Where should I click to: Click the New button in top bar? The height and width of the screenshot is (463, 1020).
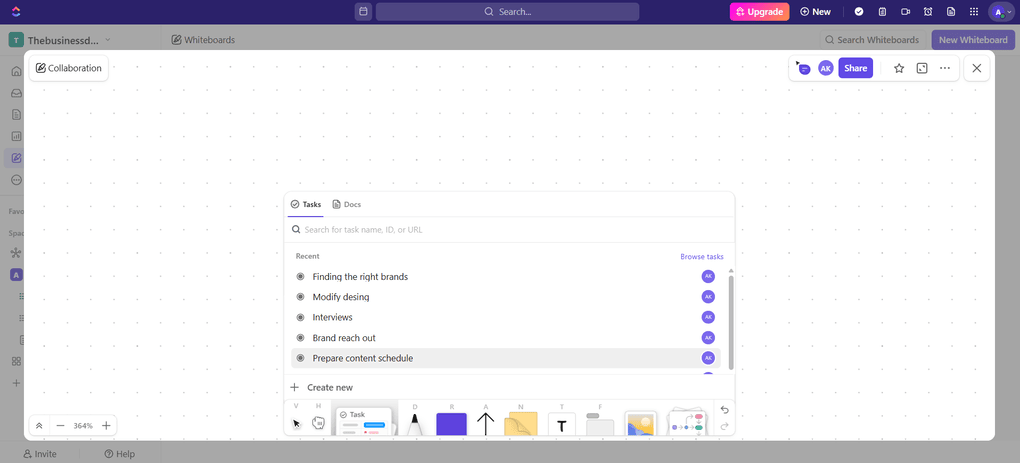pyautogui.click(x=815, y=12)
